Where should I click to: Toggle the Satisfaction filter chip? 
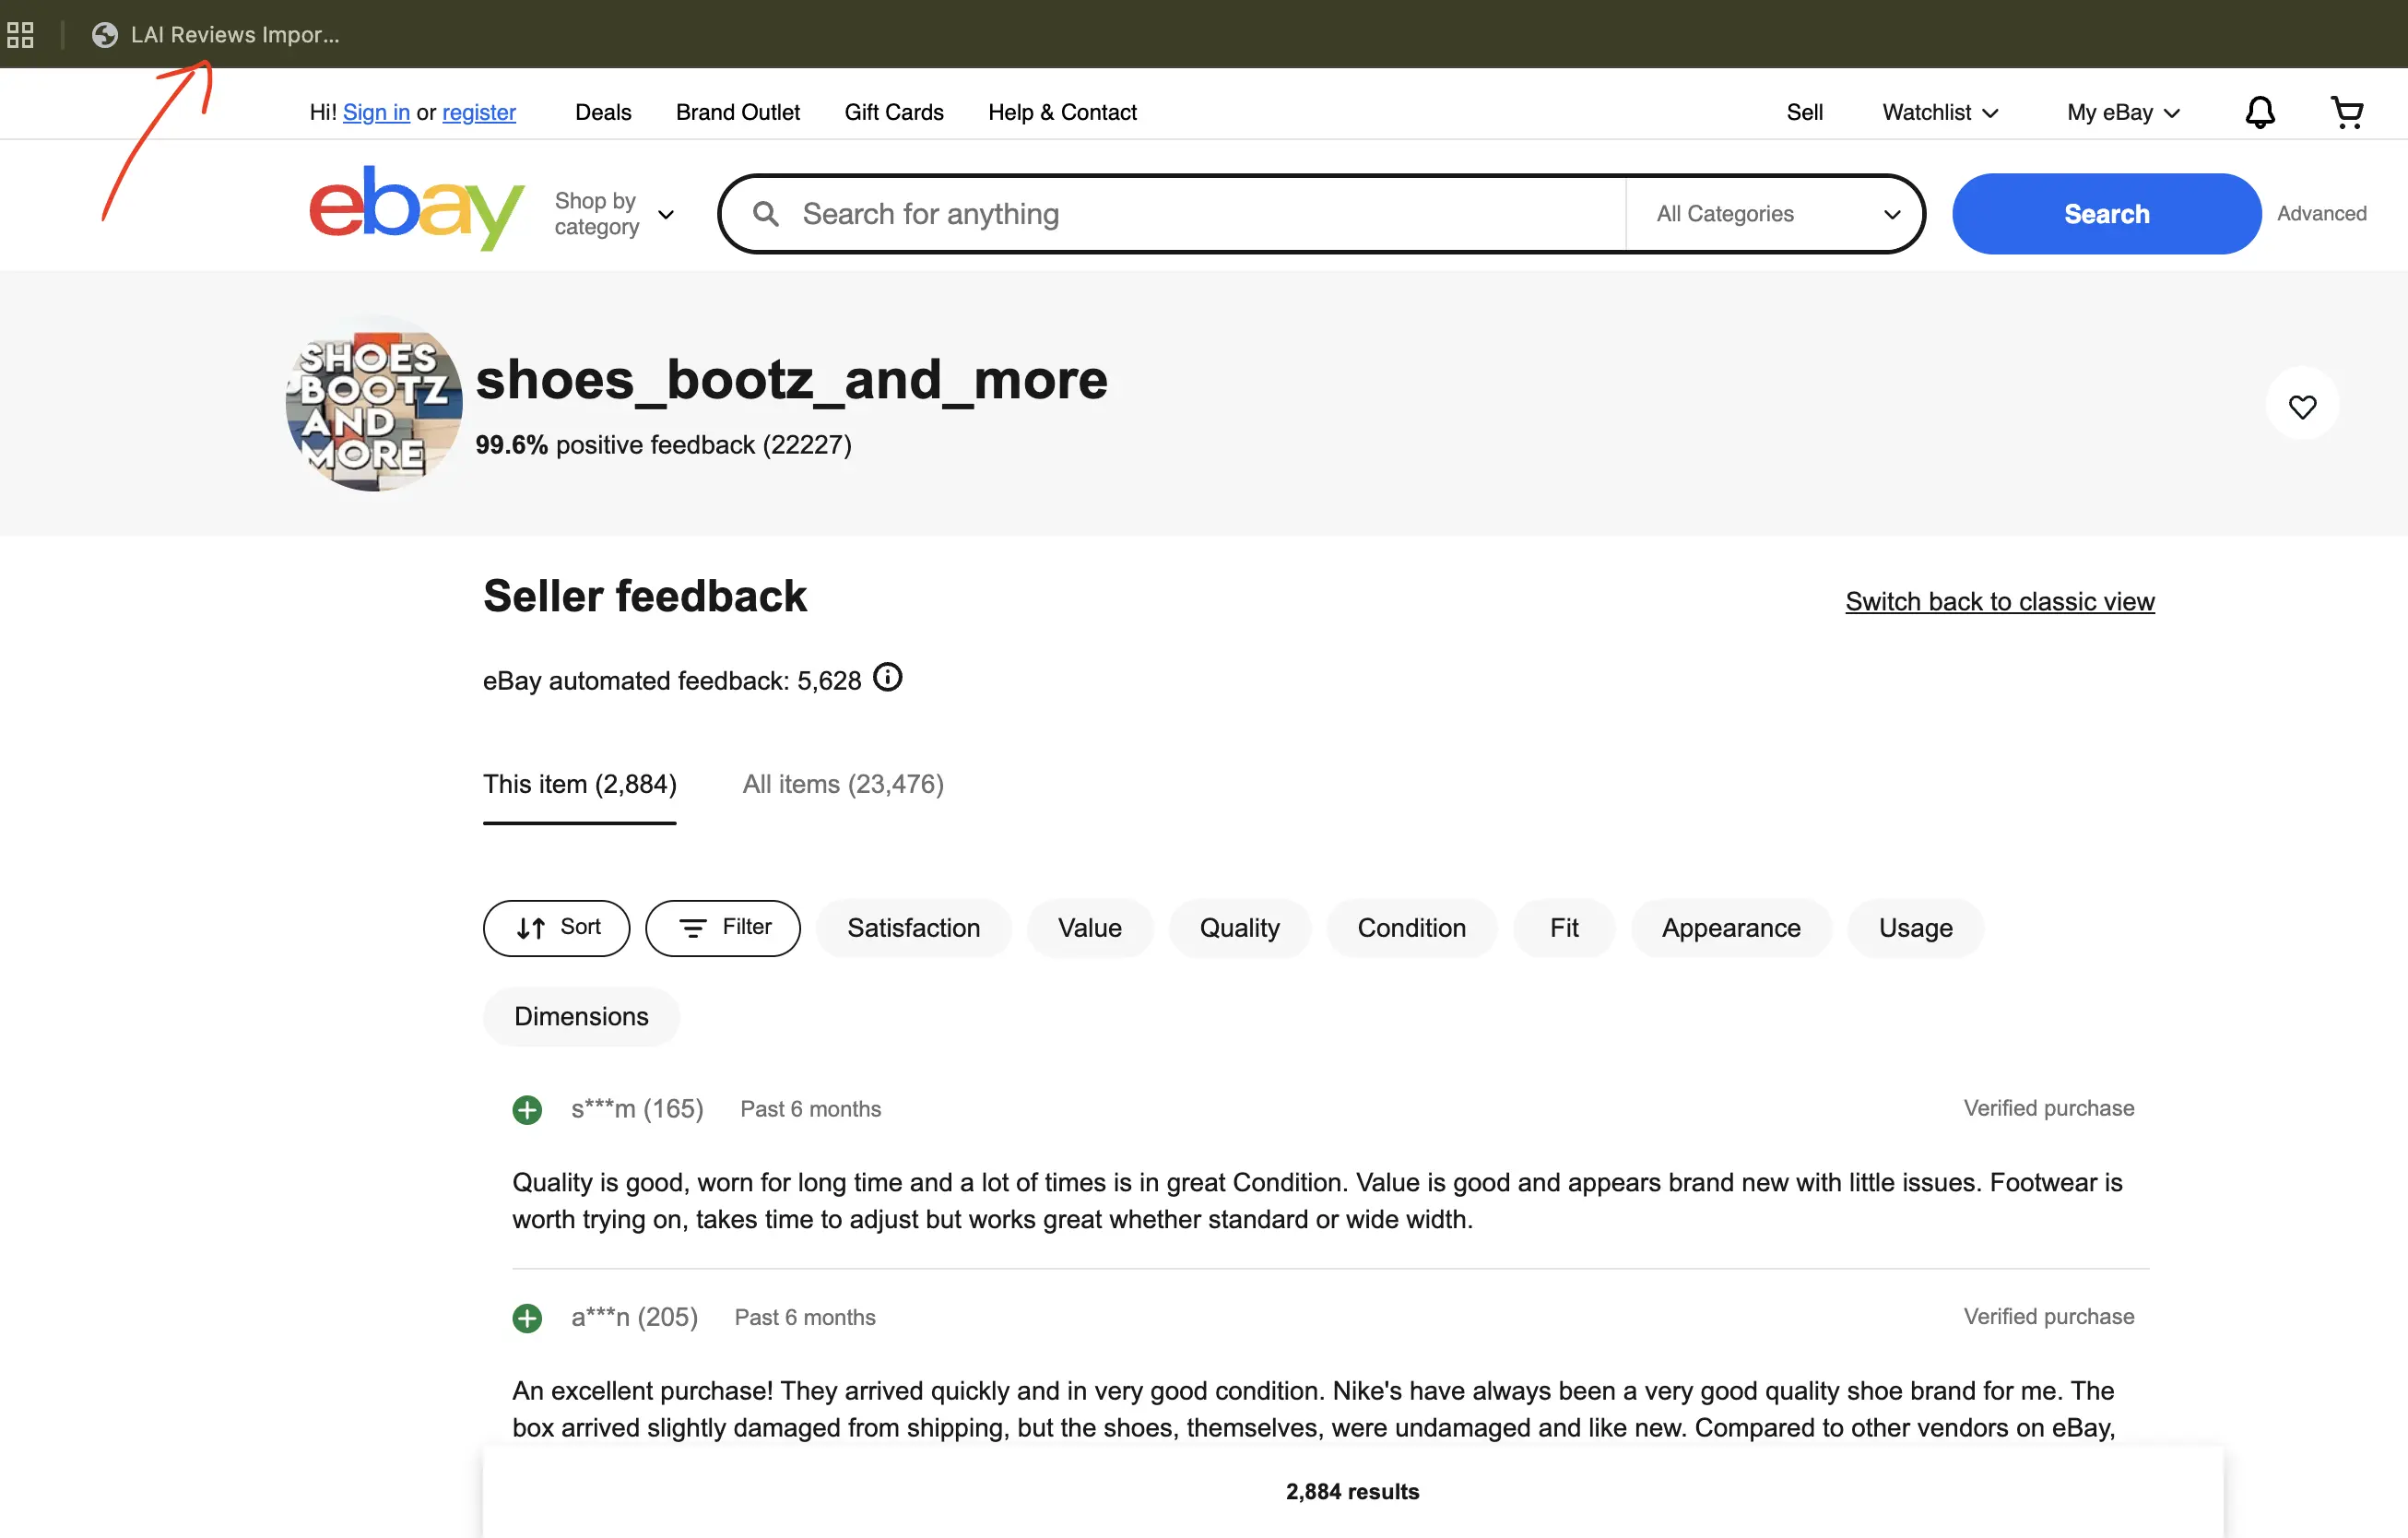913,928
